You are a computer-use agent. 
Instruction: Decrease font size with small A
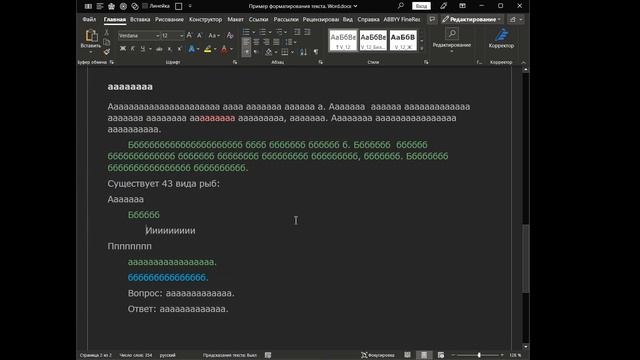(200, 36)
